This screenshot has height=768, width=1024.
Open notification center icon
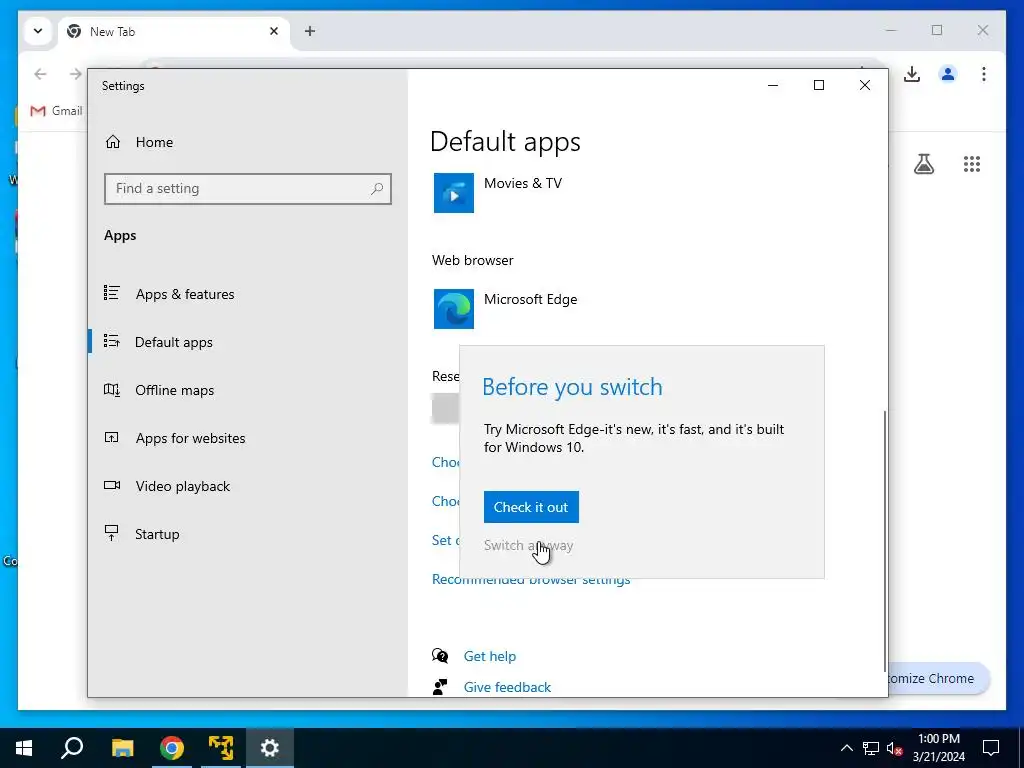point(991,748)
